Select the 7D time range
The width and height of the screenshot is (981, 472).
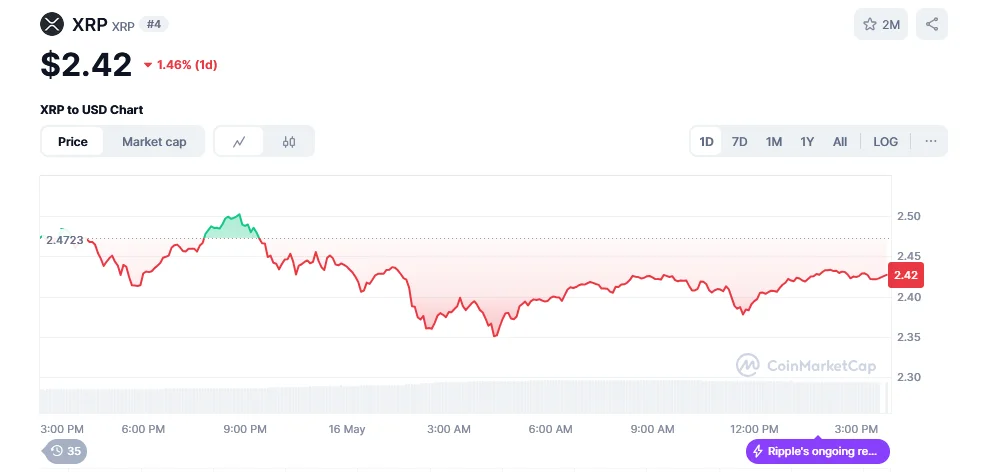pos(739,142)
